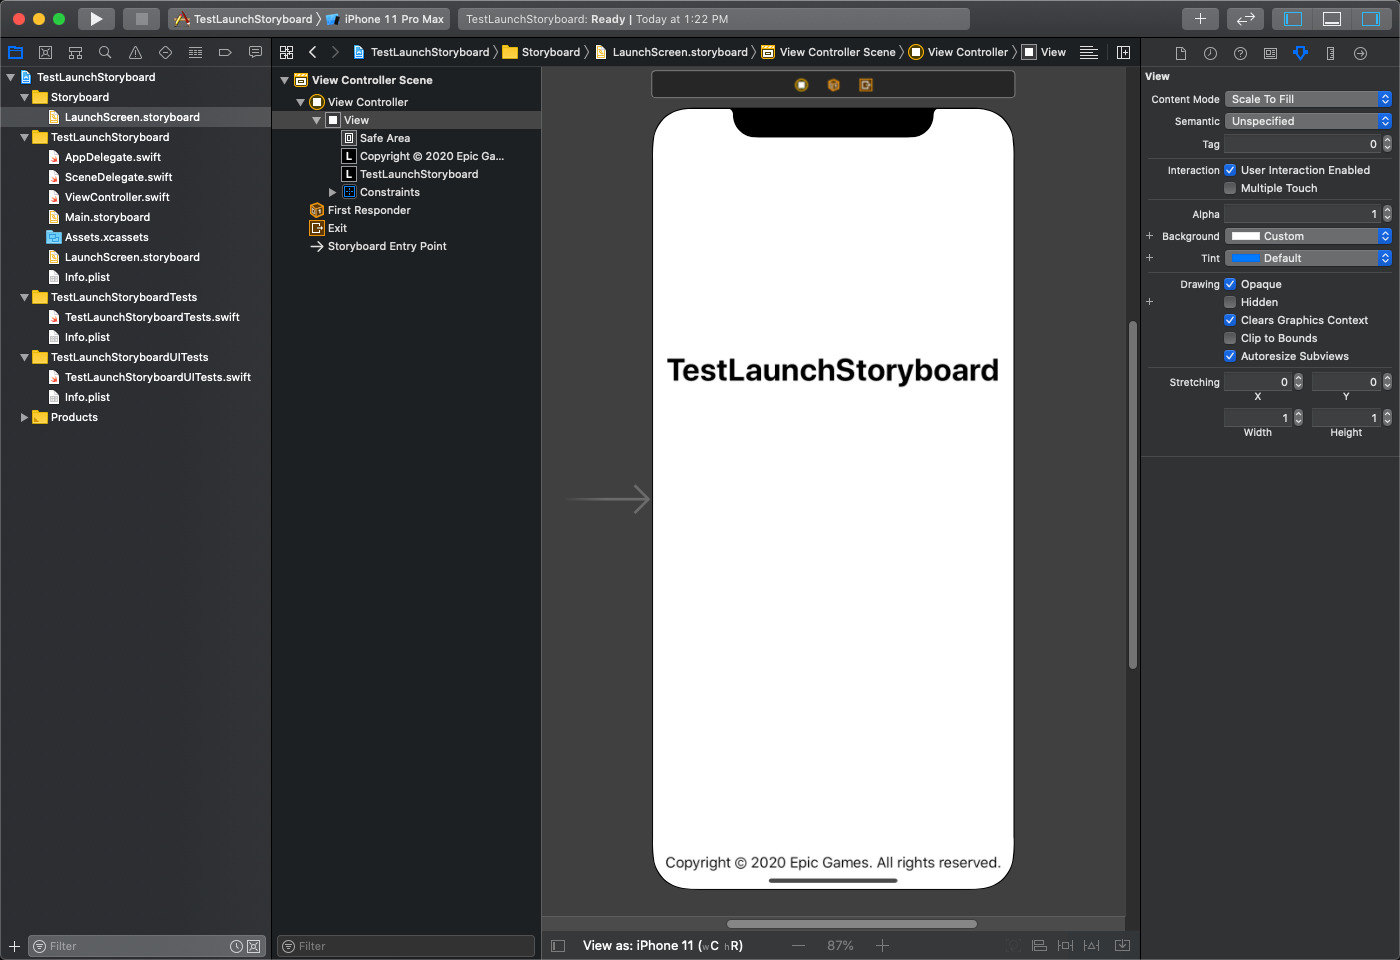Show the Attributes inspector tab
The image size is (1400, 960).
(1300, 53)
